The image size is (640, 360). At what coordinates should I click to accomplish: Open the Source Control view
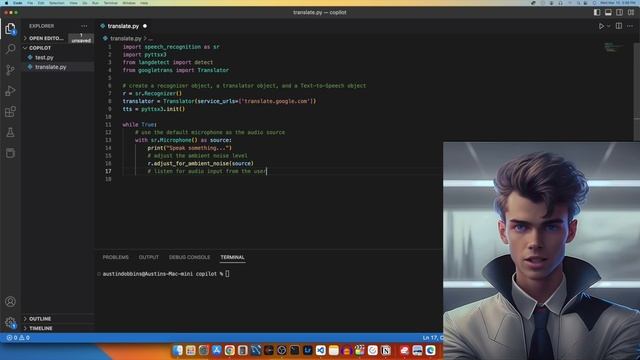click(x=10, y=70)
